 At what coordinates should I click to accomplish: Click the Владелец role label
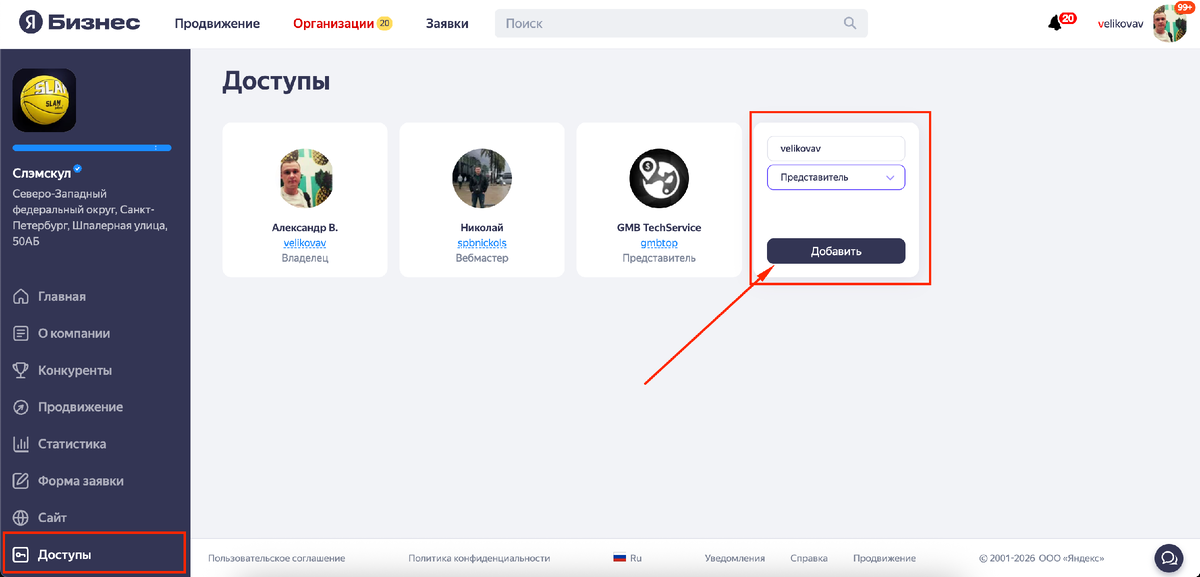[x=305, y=258]
